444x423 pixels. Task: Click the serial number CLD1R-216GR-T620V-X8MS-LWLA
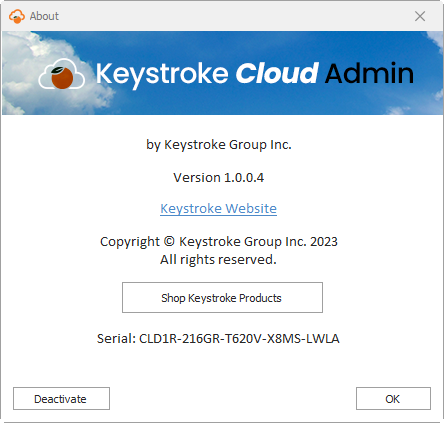point(239,339)
